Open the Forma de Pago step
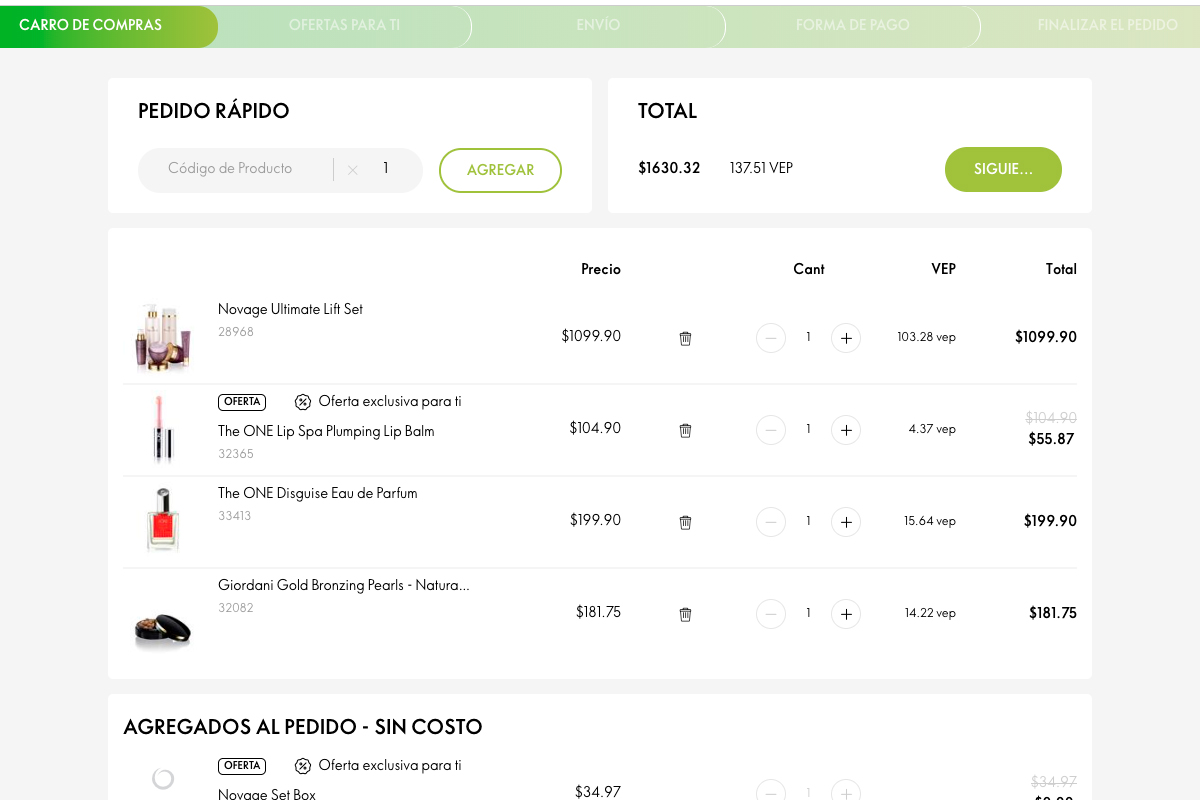1200x800 pixels. (x=852, y=26)
